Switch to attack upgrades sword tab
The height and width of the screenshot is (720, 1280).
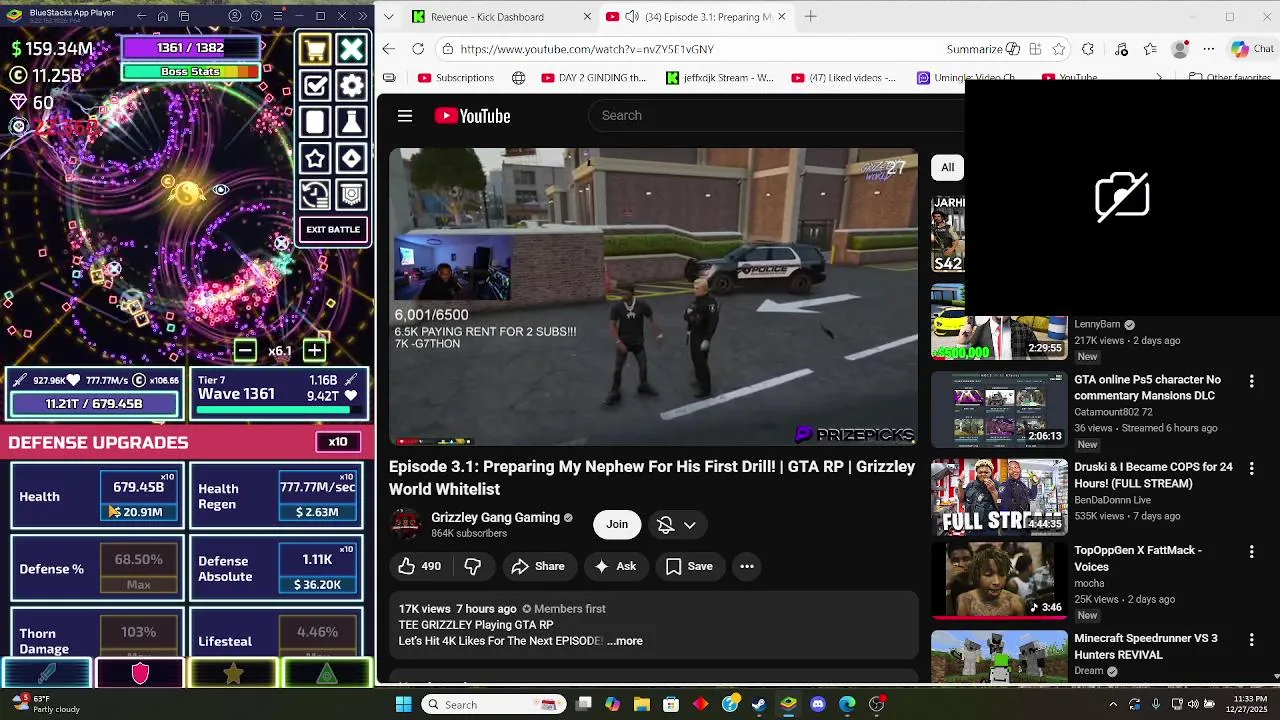(47, 674)
